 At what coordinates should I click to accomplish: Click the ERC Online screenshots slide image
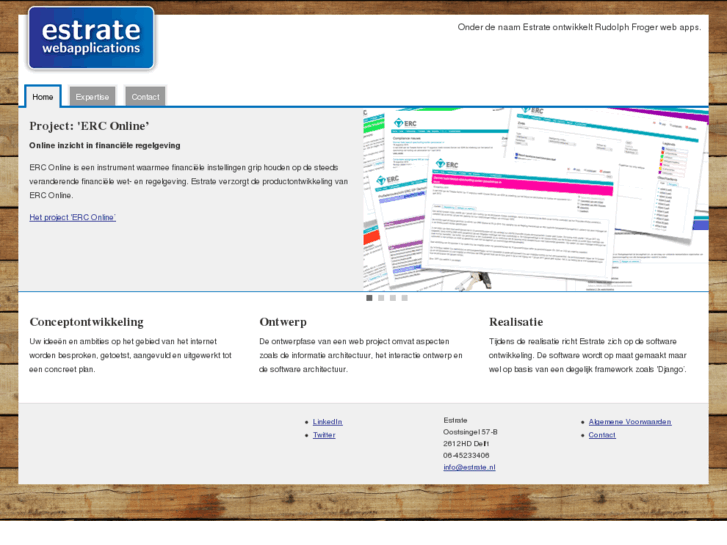point(536,199)
